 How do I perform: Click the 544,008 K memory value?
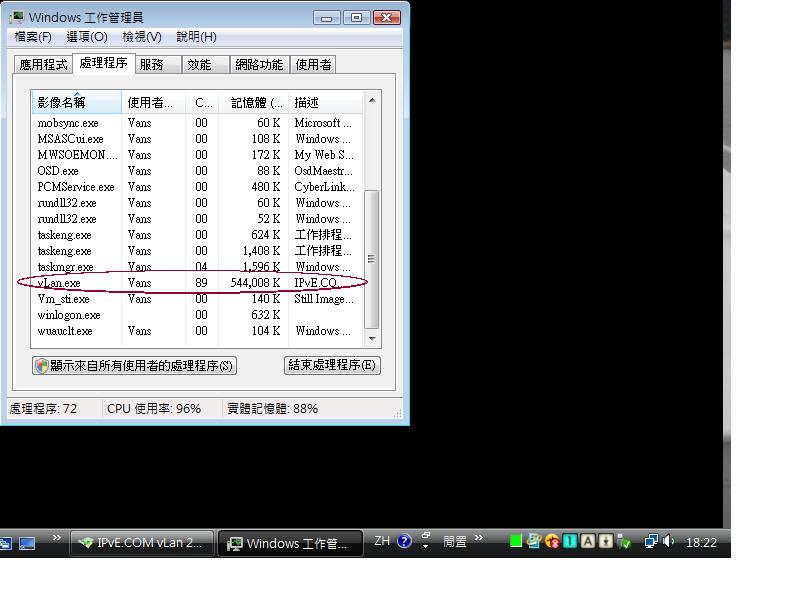pyautogui.click(x=255, y=283)
